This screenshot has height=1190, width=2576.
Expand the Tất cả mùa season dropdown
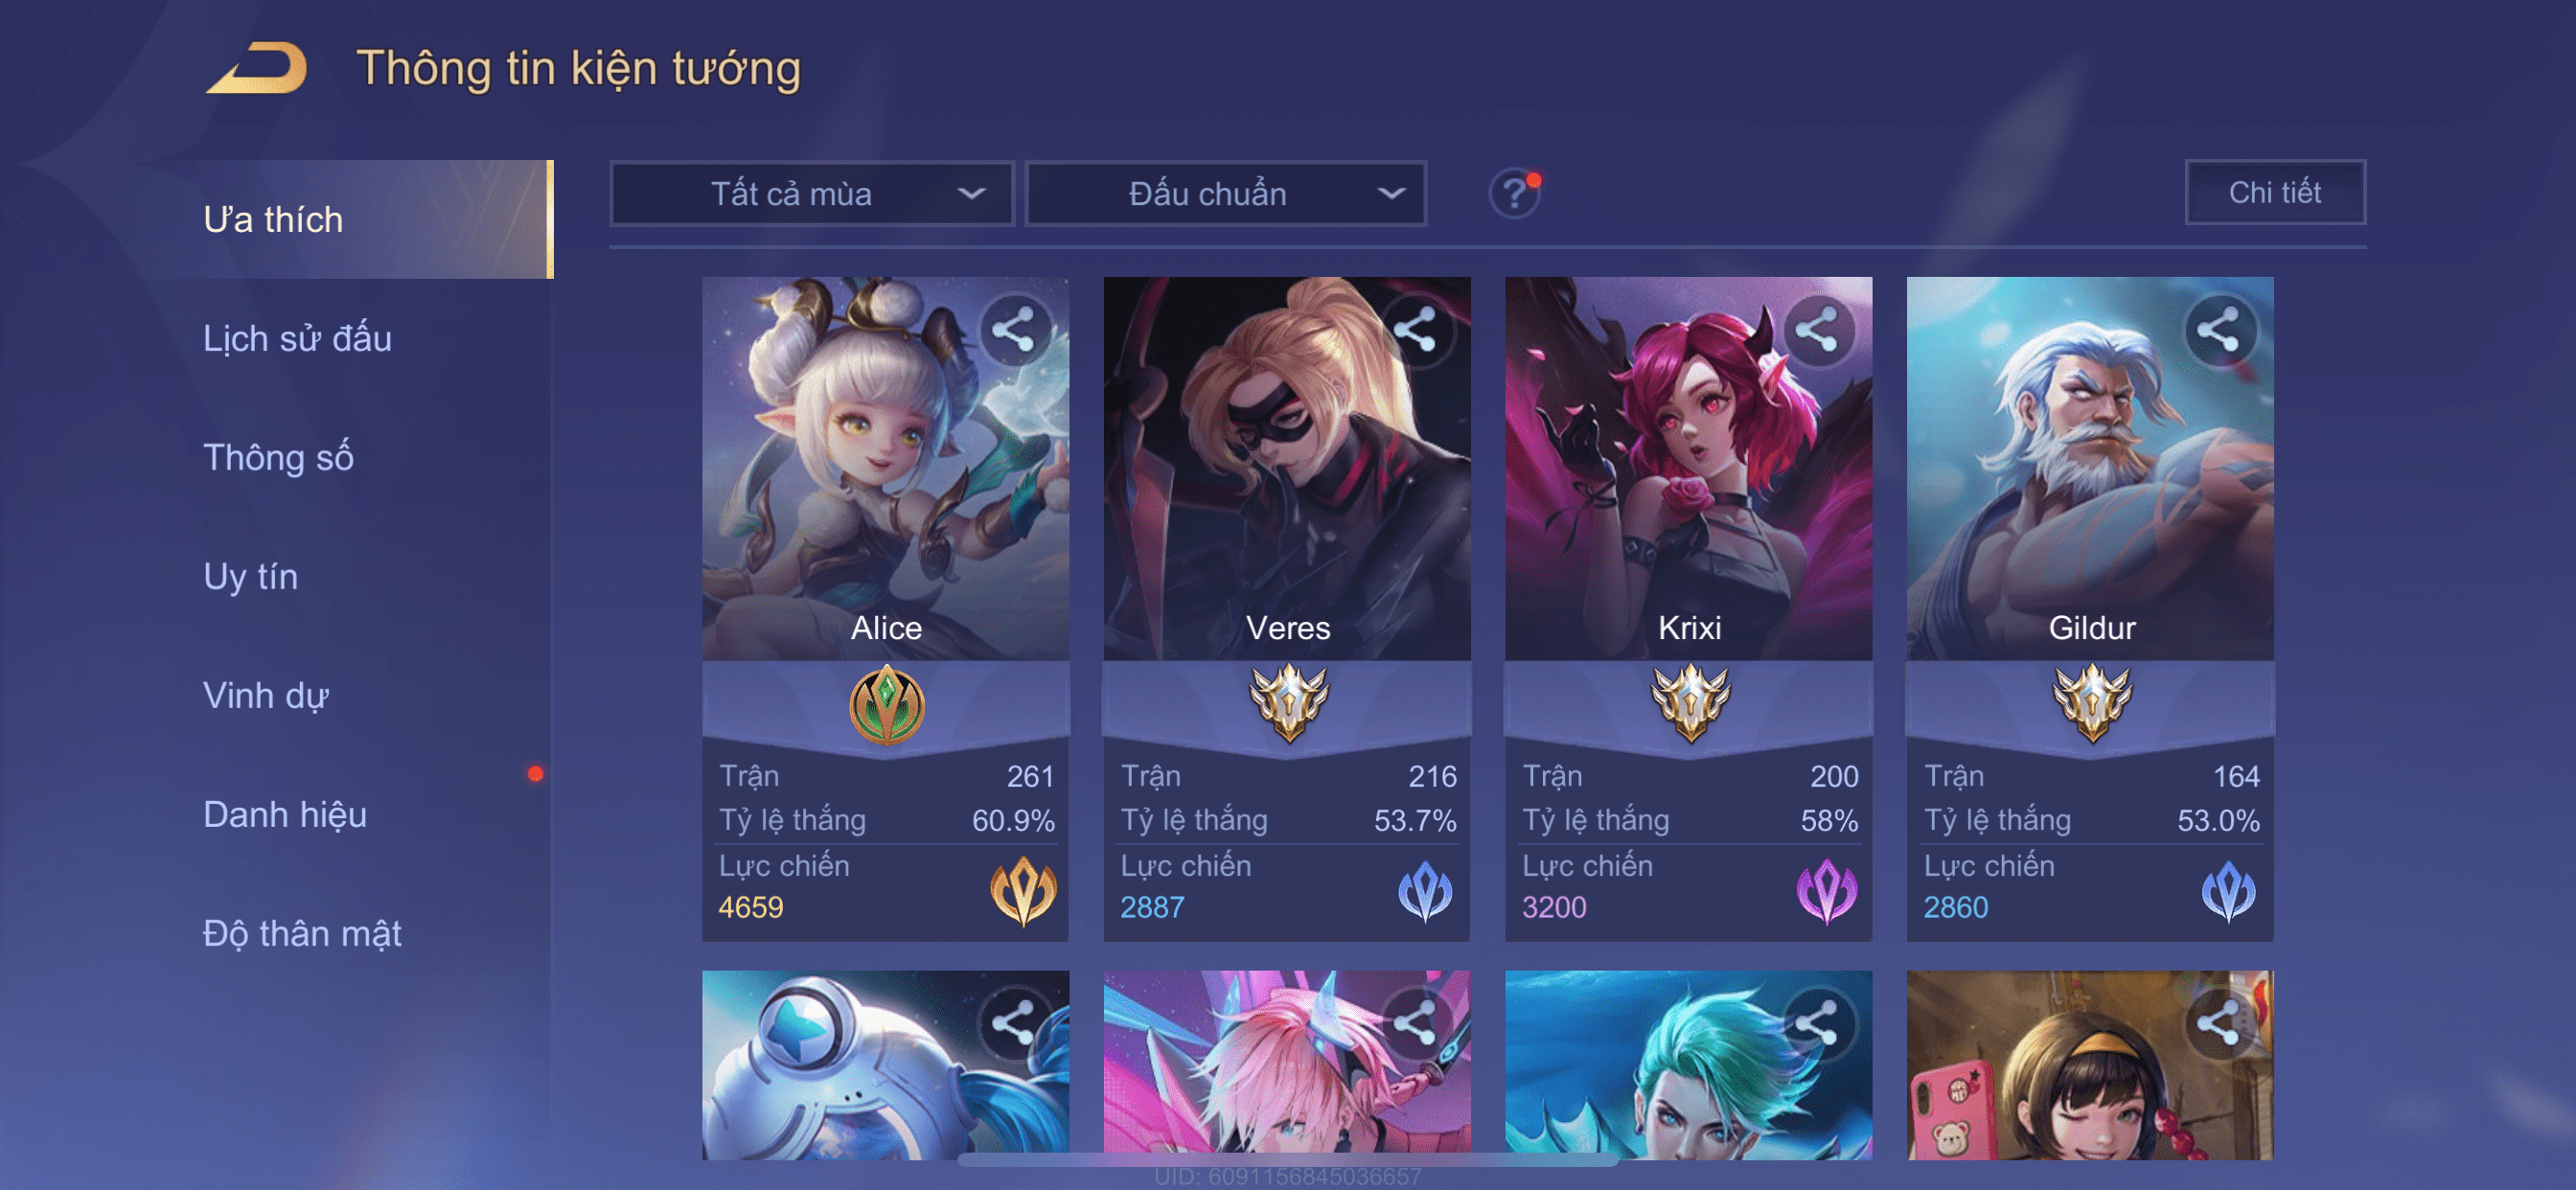(x=812, y=194)
